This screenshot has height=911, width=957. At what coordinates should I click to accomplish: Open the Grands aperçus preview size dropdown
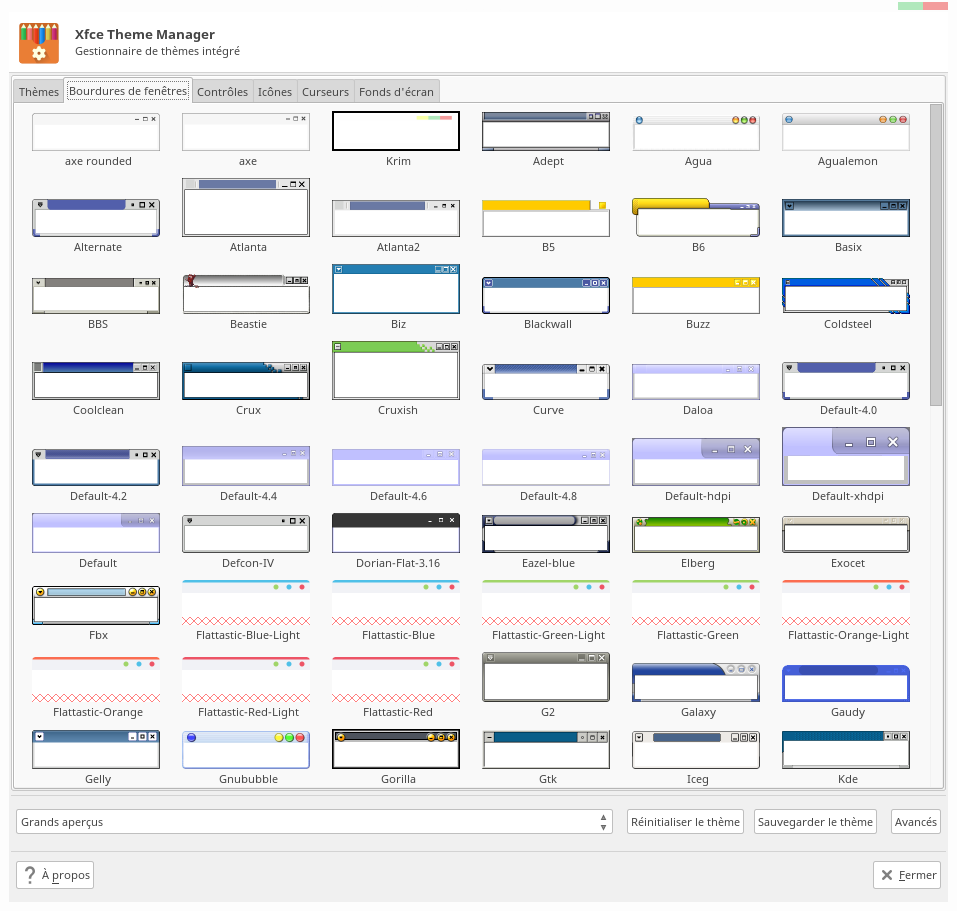[314, 821]
